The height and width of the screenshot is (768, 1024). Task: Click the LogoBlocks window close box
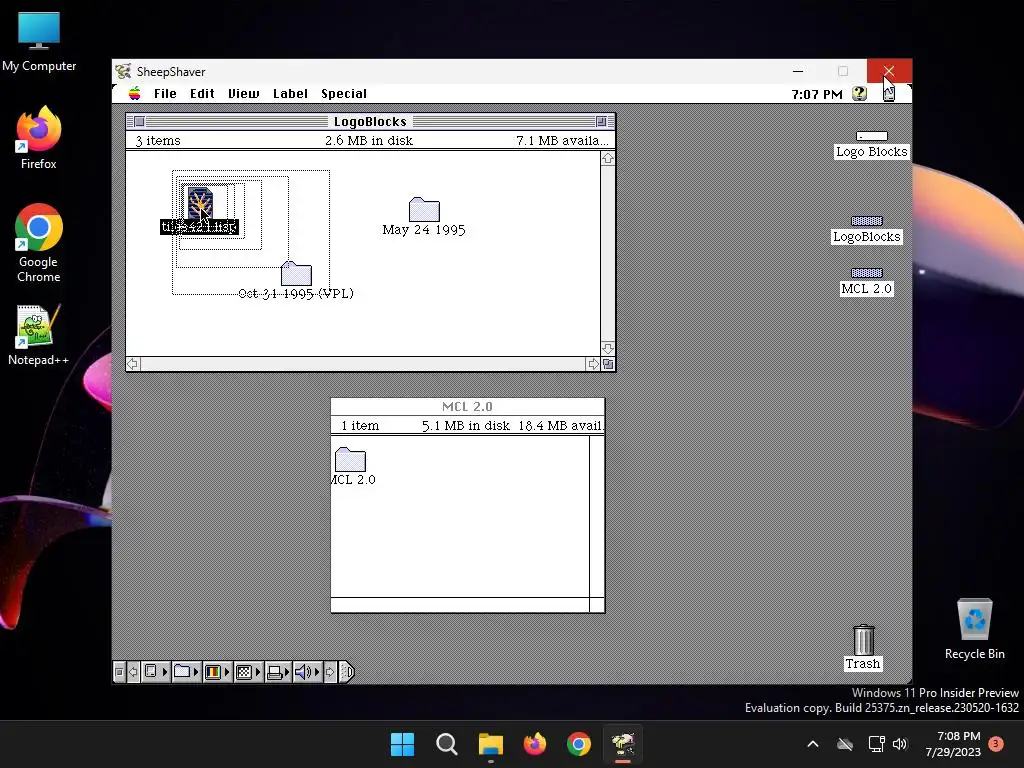(139, 121)
